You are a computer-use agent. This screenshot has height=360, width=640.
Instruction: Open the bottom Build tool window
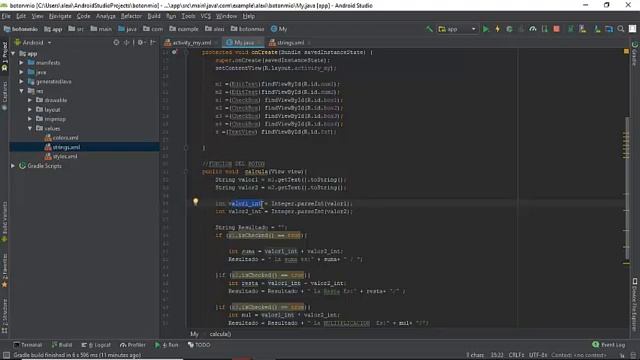pos(62,345)
